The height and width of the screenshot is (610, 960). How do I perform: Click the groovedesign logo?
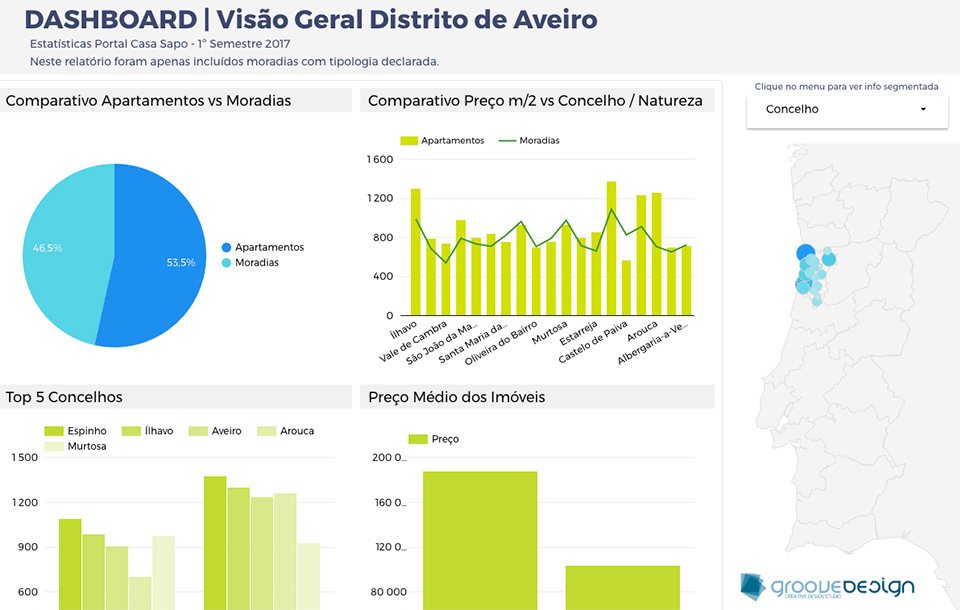click(827, 587)
